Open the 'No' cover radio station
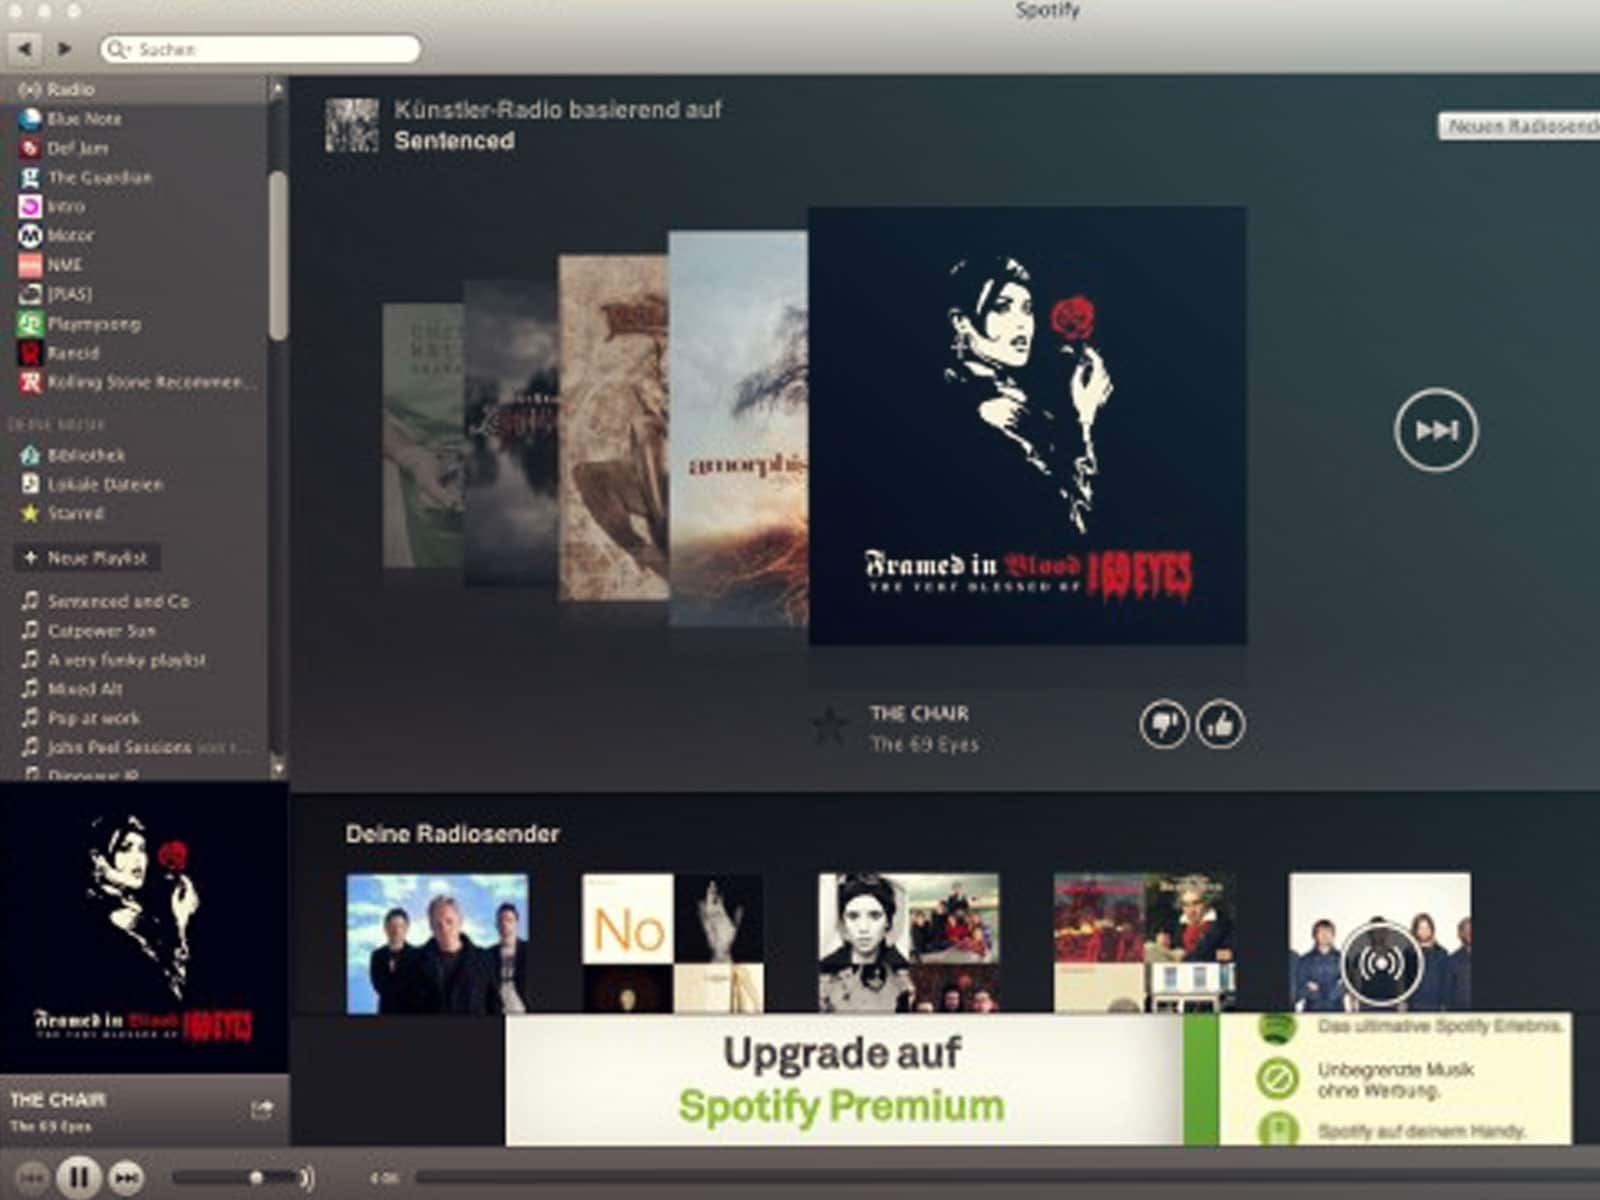This screenshot has height=1200, width=1600. (x=673, y=944)
